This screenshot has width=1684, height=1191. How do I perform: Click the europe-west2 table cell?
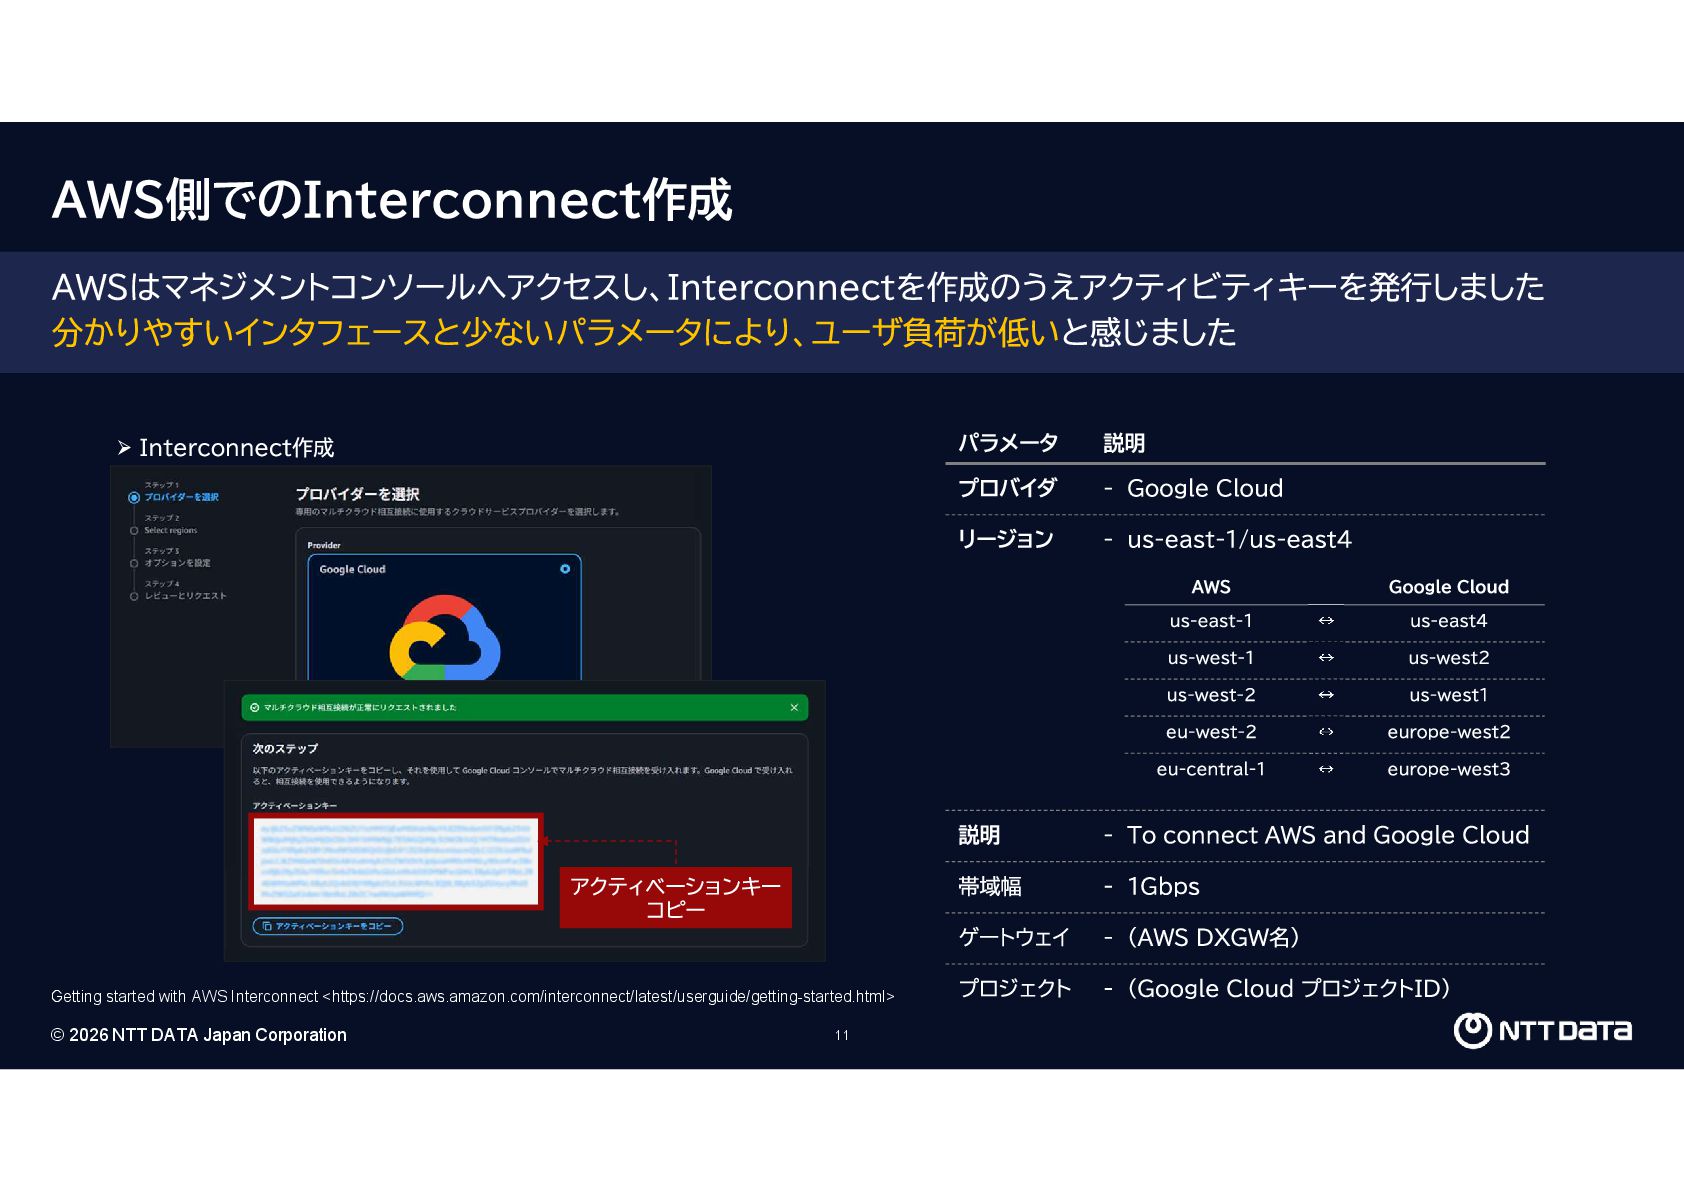click(x=1449, y=732)
